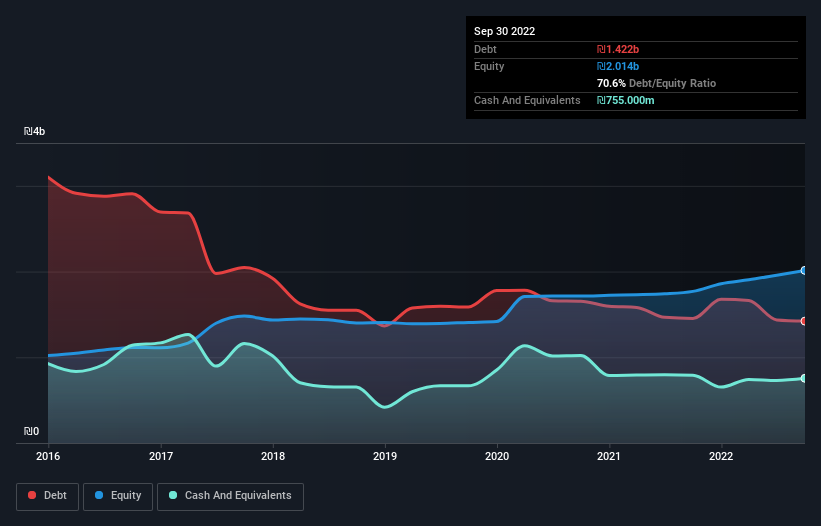Select the 2020 x-axis label
The width and height of the screenshot is (821, 526).
pos(497,456)
